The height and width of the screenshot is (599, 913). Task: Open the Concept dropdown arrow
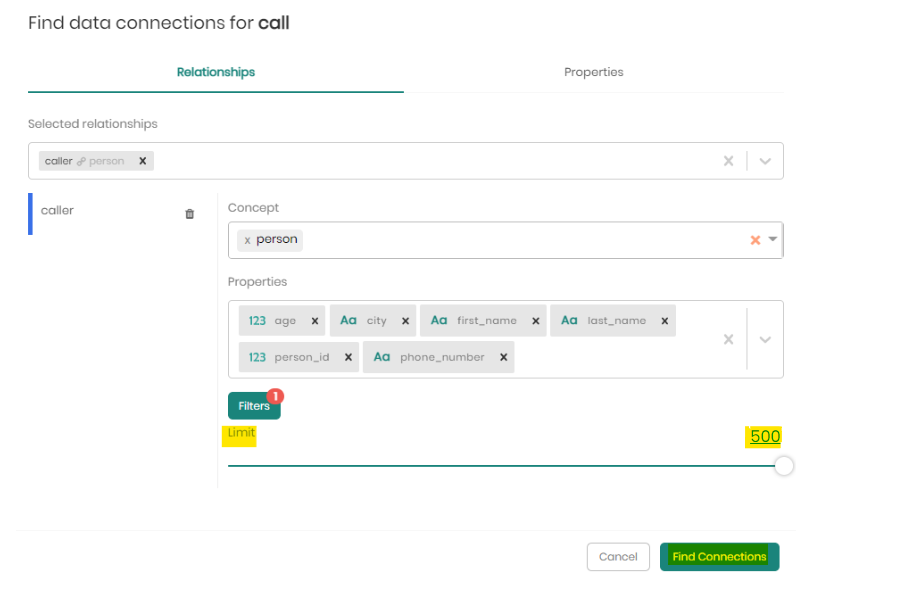(x=772, y=240)
